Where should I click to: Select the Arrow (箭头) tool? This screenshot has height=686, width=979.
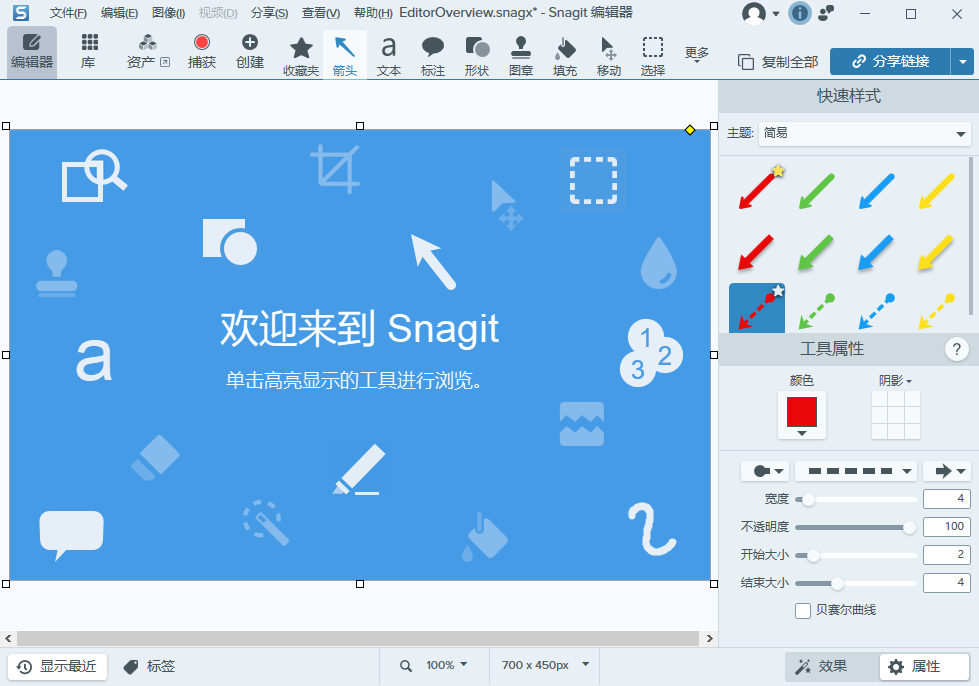[344, 55]
